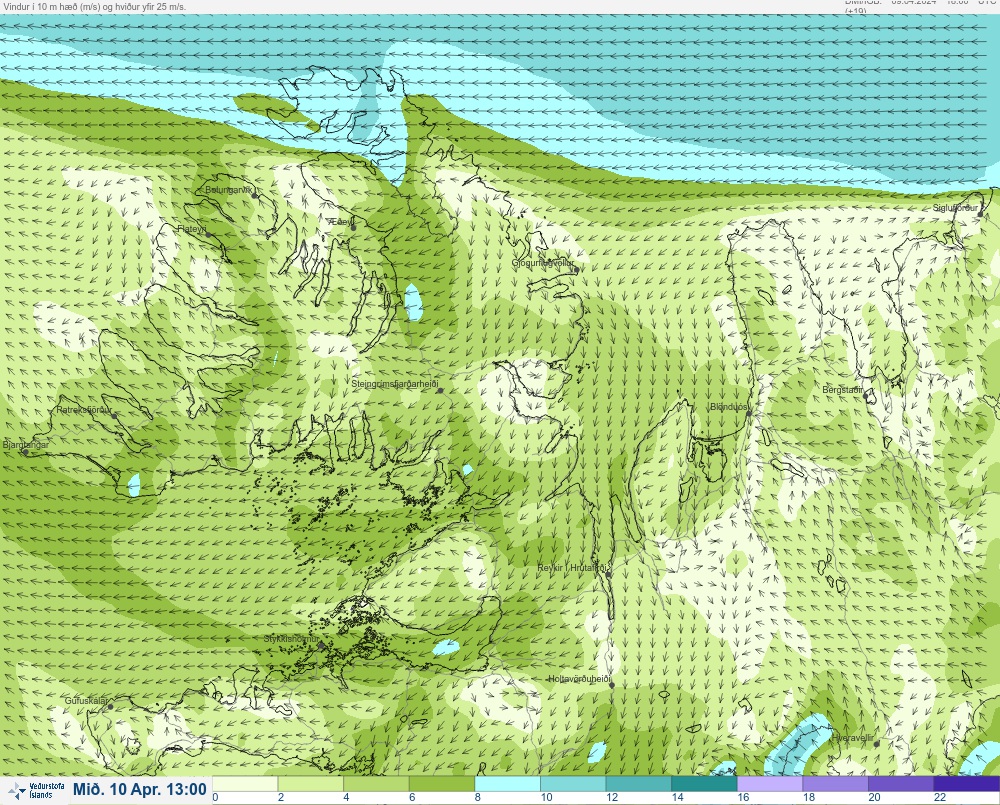1000x805 pixels.
Task: Select the 6–8 m/s dark green legend swatch
Action: click(x=442, y=783)
